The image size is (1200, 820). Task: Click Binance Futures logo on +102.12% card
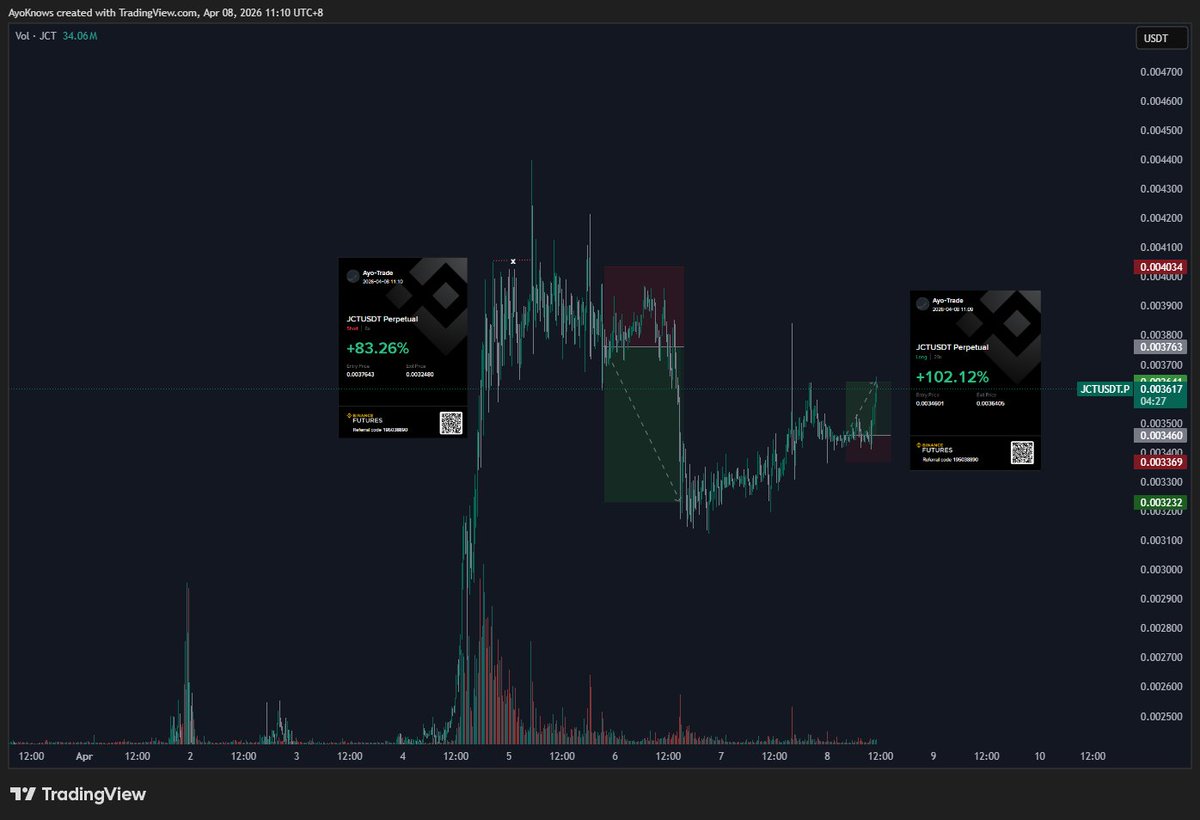936,450
